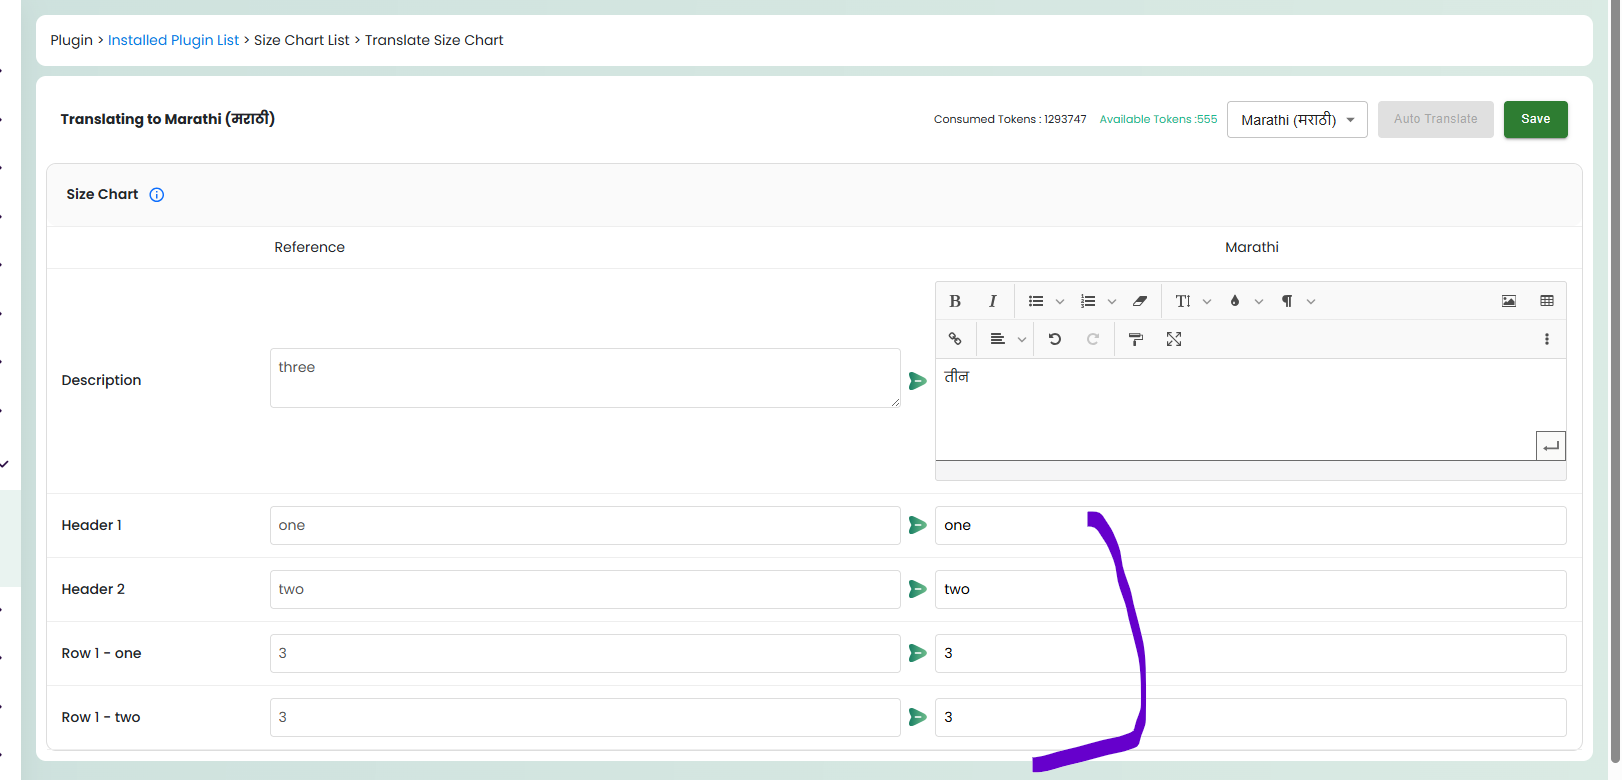Select paragraph format icon
This screenshot has height=780, width=1622.
tap(1287, 301)
